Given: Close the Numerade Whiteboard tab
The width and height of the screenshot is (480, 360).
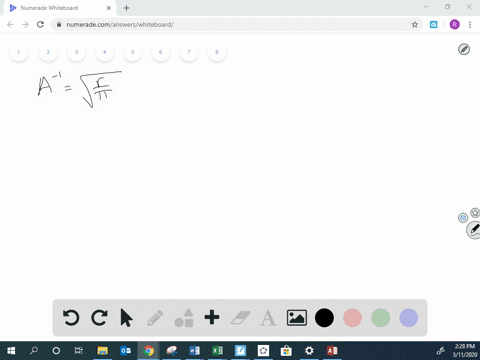Looking at the screenshot, I should click(109, 8).
